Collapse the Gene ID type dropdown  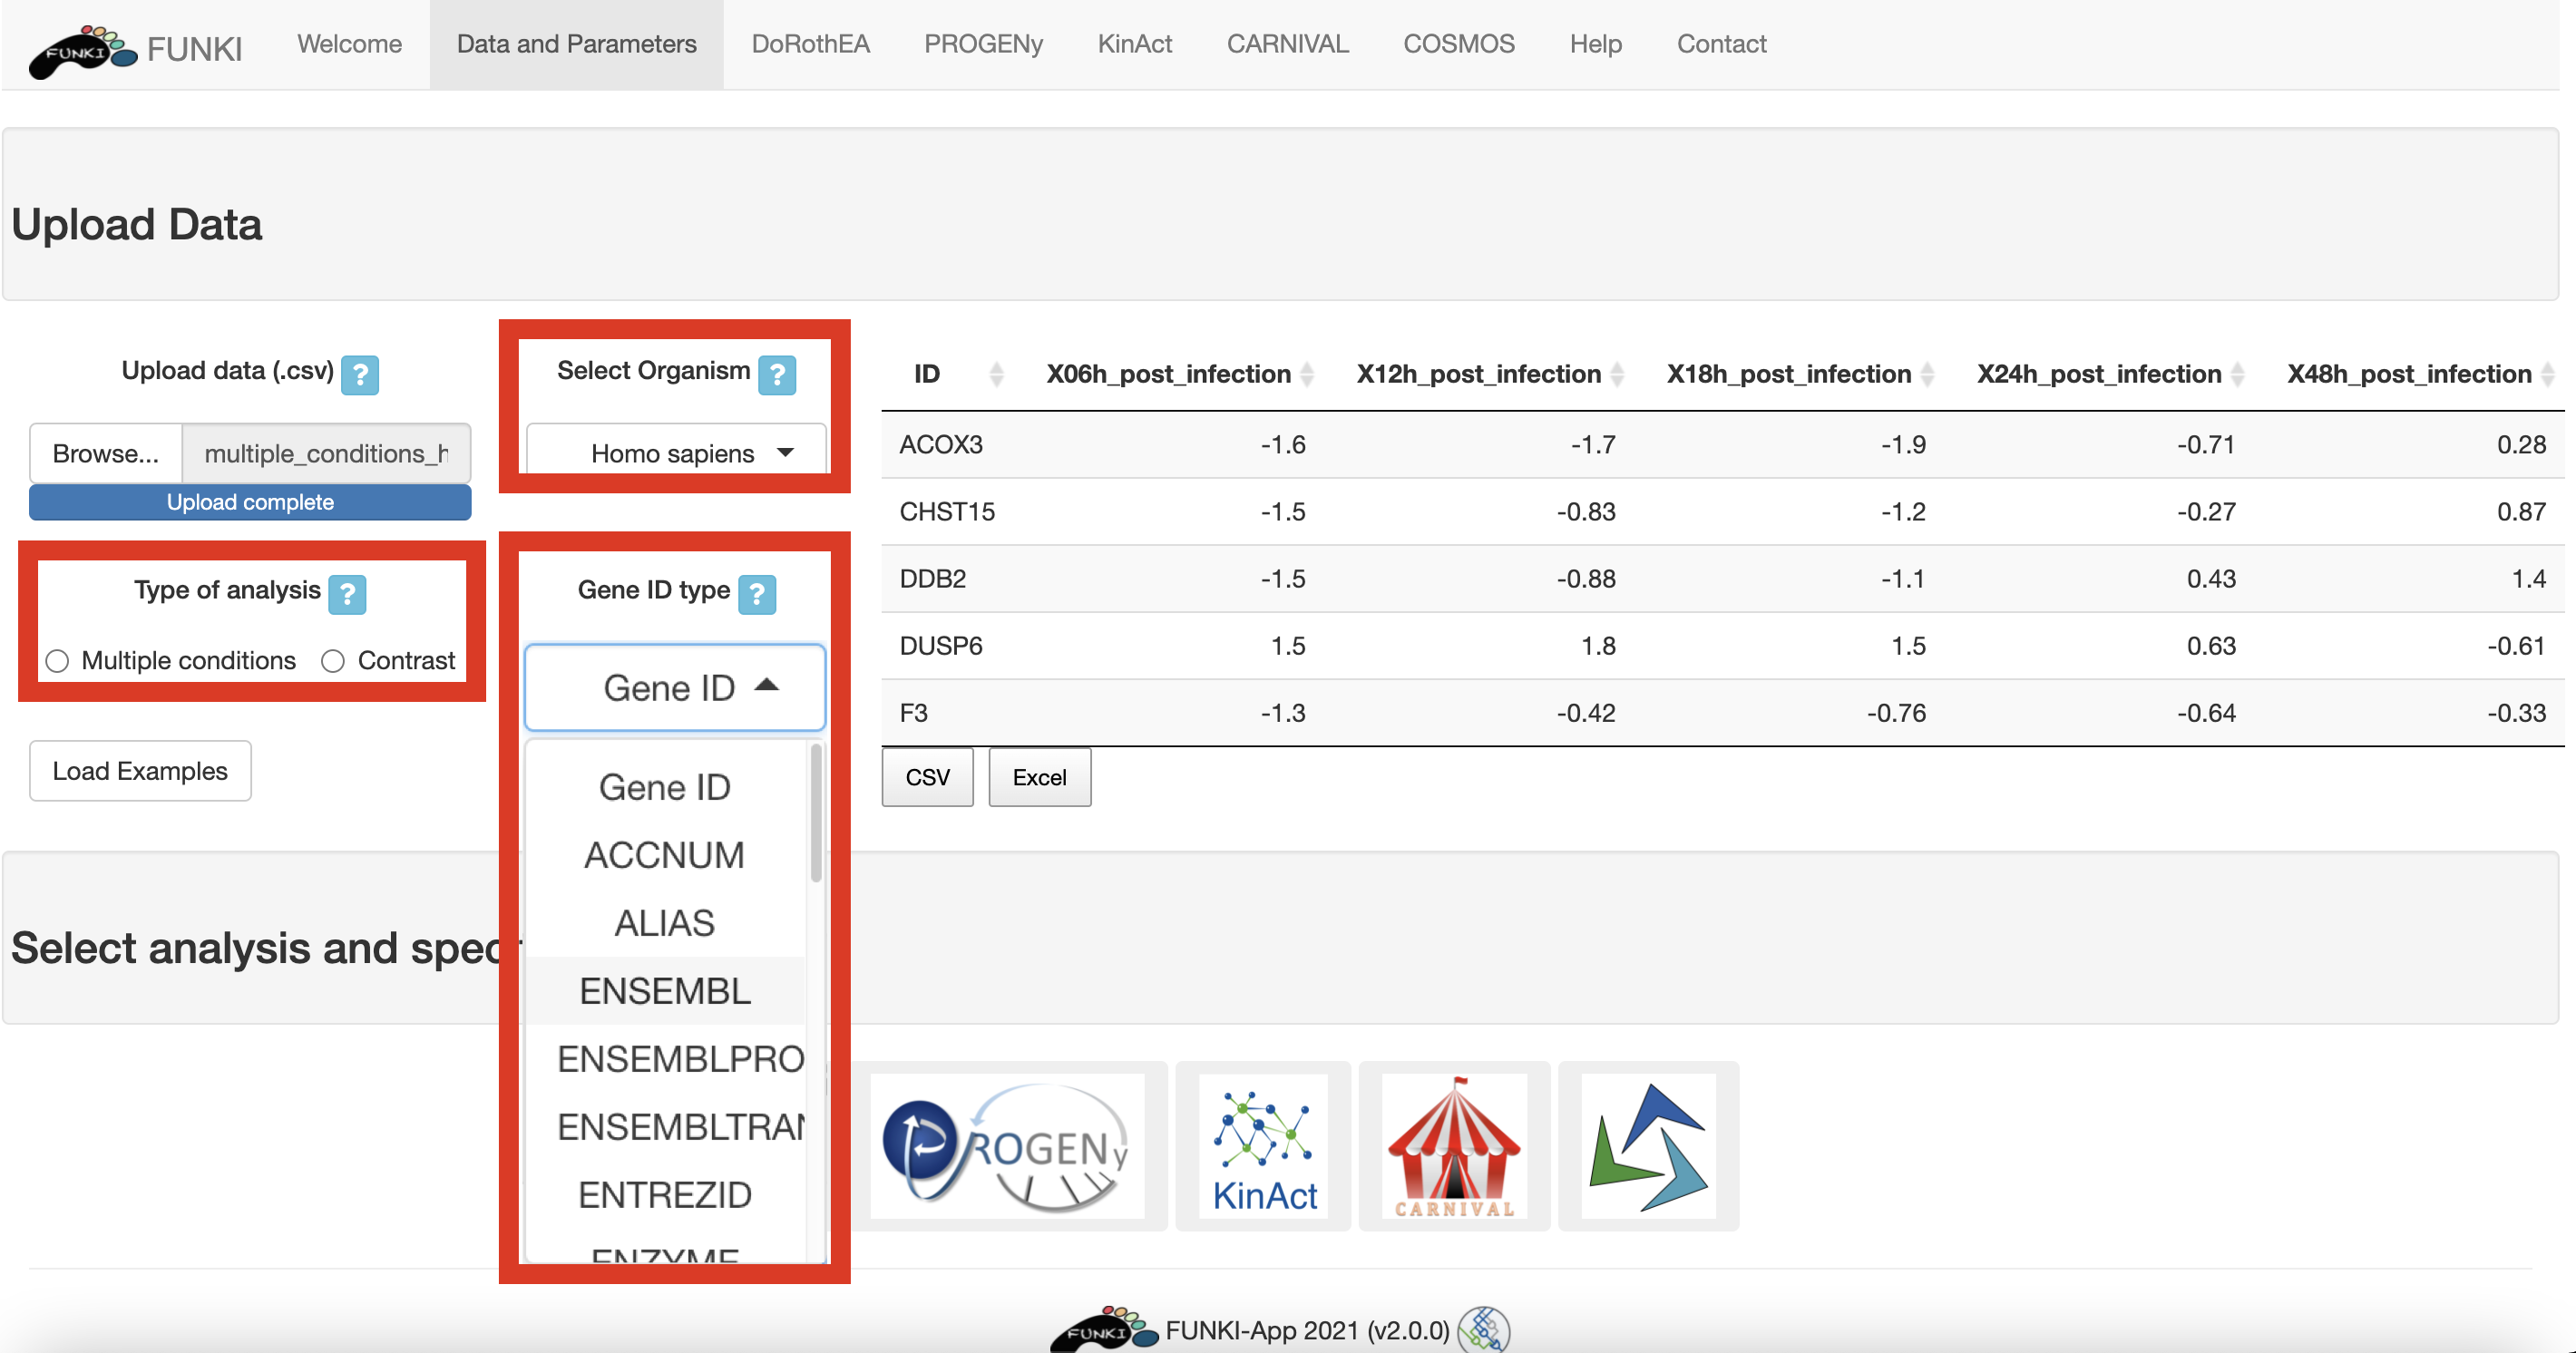point(675,688)
